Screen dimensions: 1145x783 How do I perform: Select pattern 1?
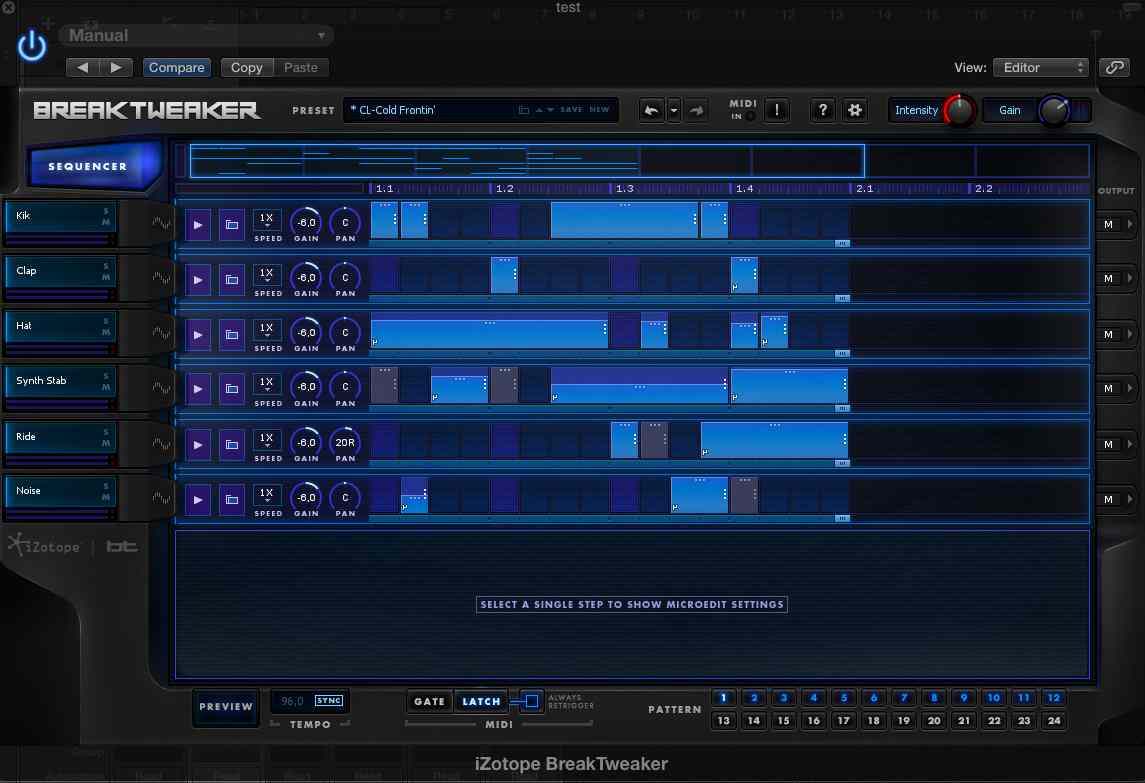coord(724,698)
